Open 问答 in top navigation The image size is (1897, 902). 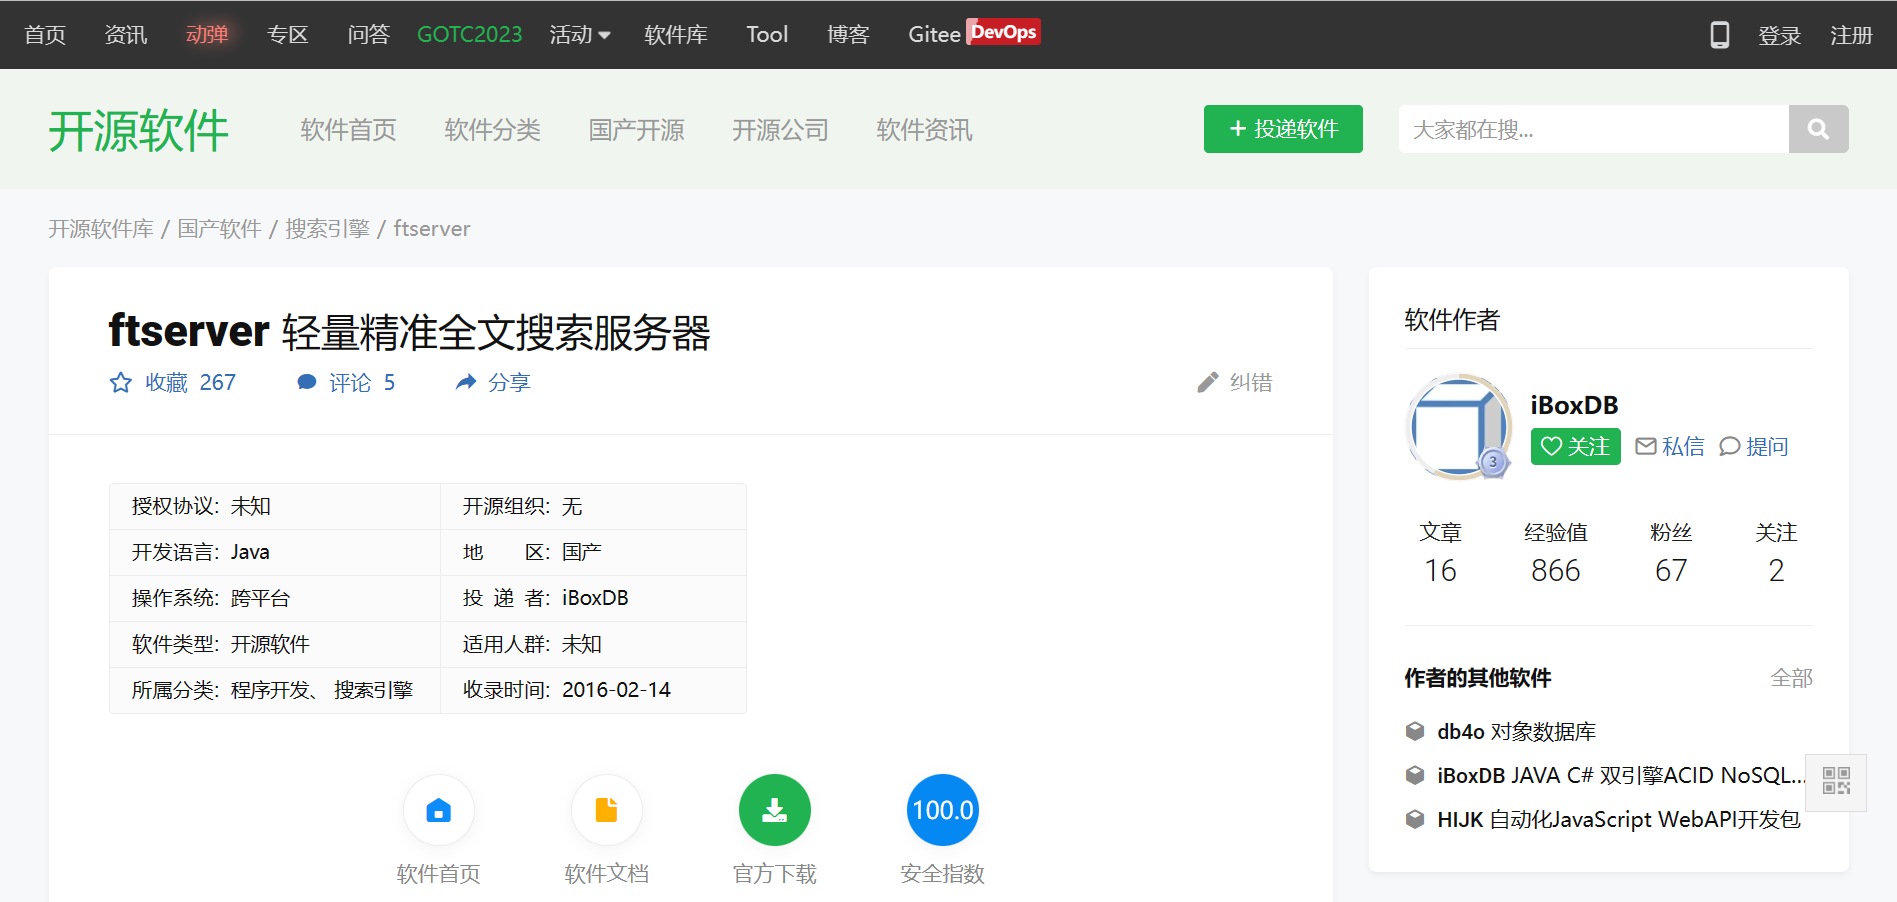click(369, 35)
